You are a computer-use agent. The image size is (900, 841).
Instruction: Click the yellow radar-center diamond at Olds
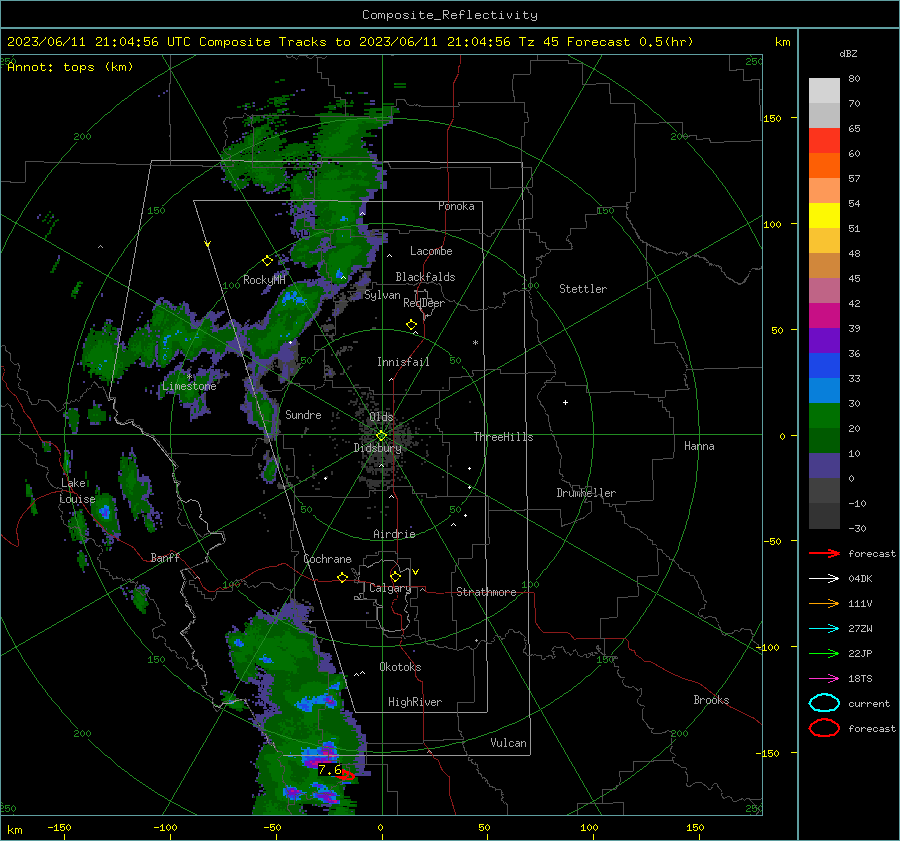tap(381, 436)
